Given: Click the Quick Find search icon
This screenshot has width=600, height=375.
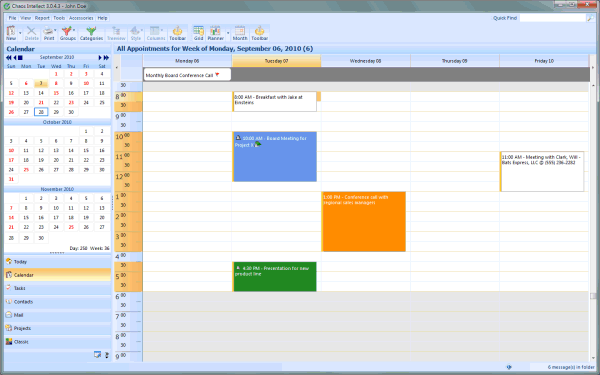Looking at the screenshot, I should [590, 18].
